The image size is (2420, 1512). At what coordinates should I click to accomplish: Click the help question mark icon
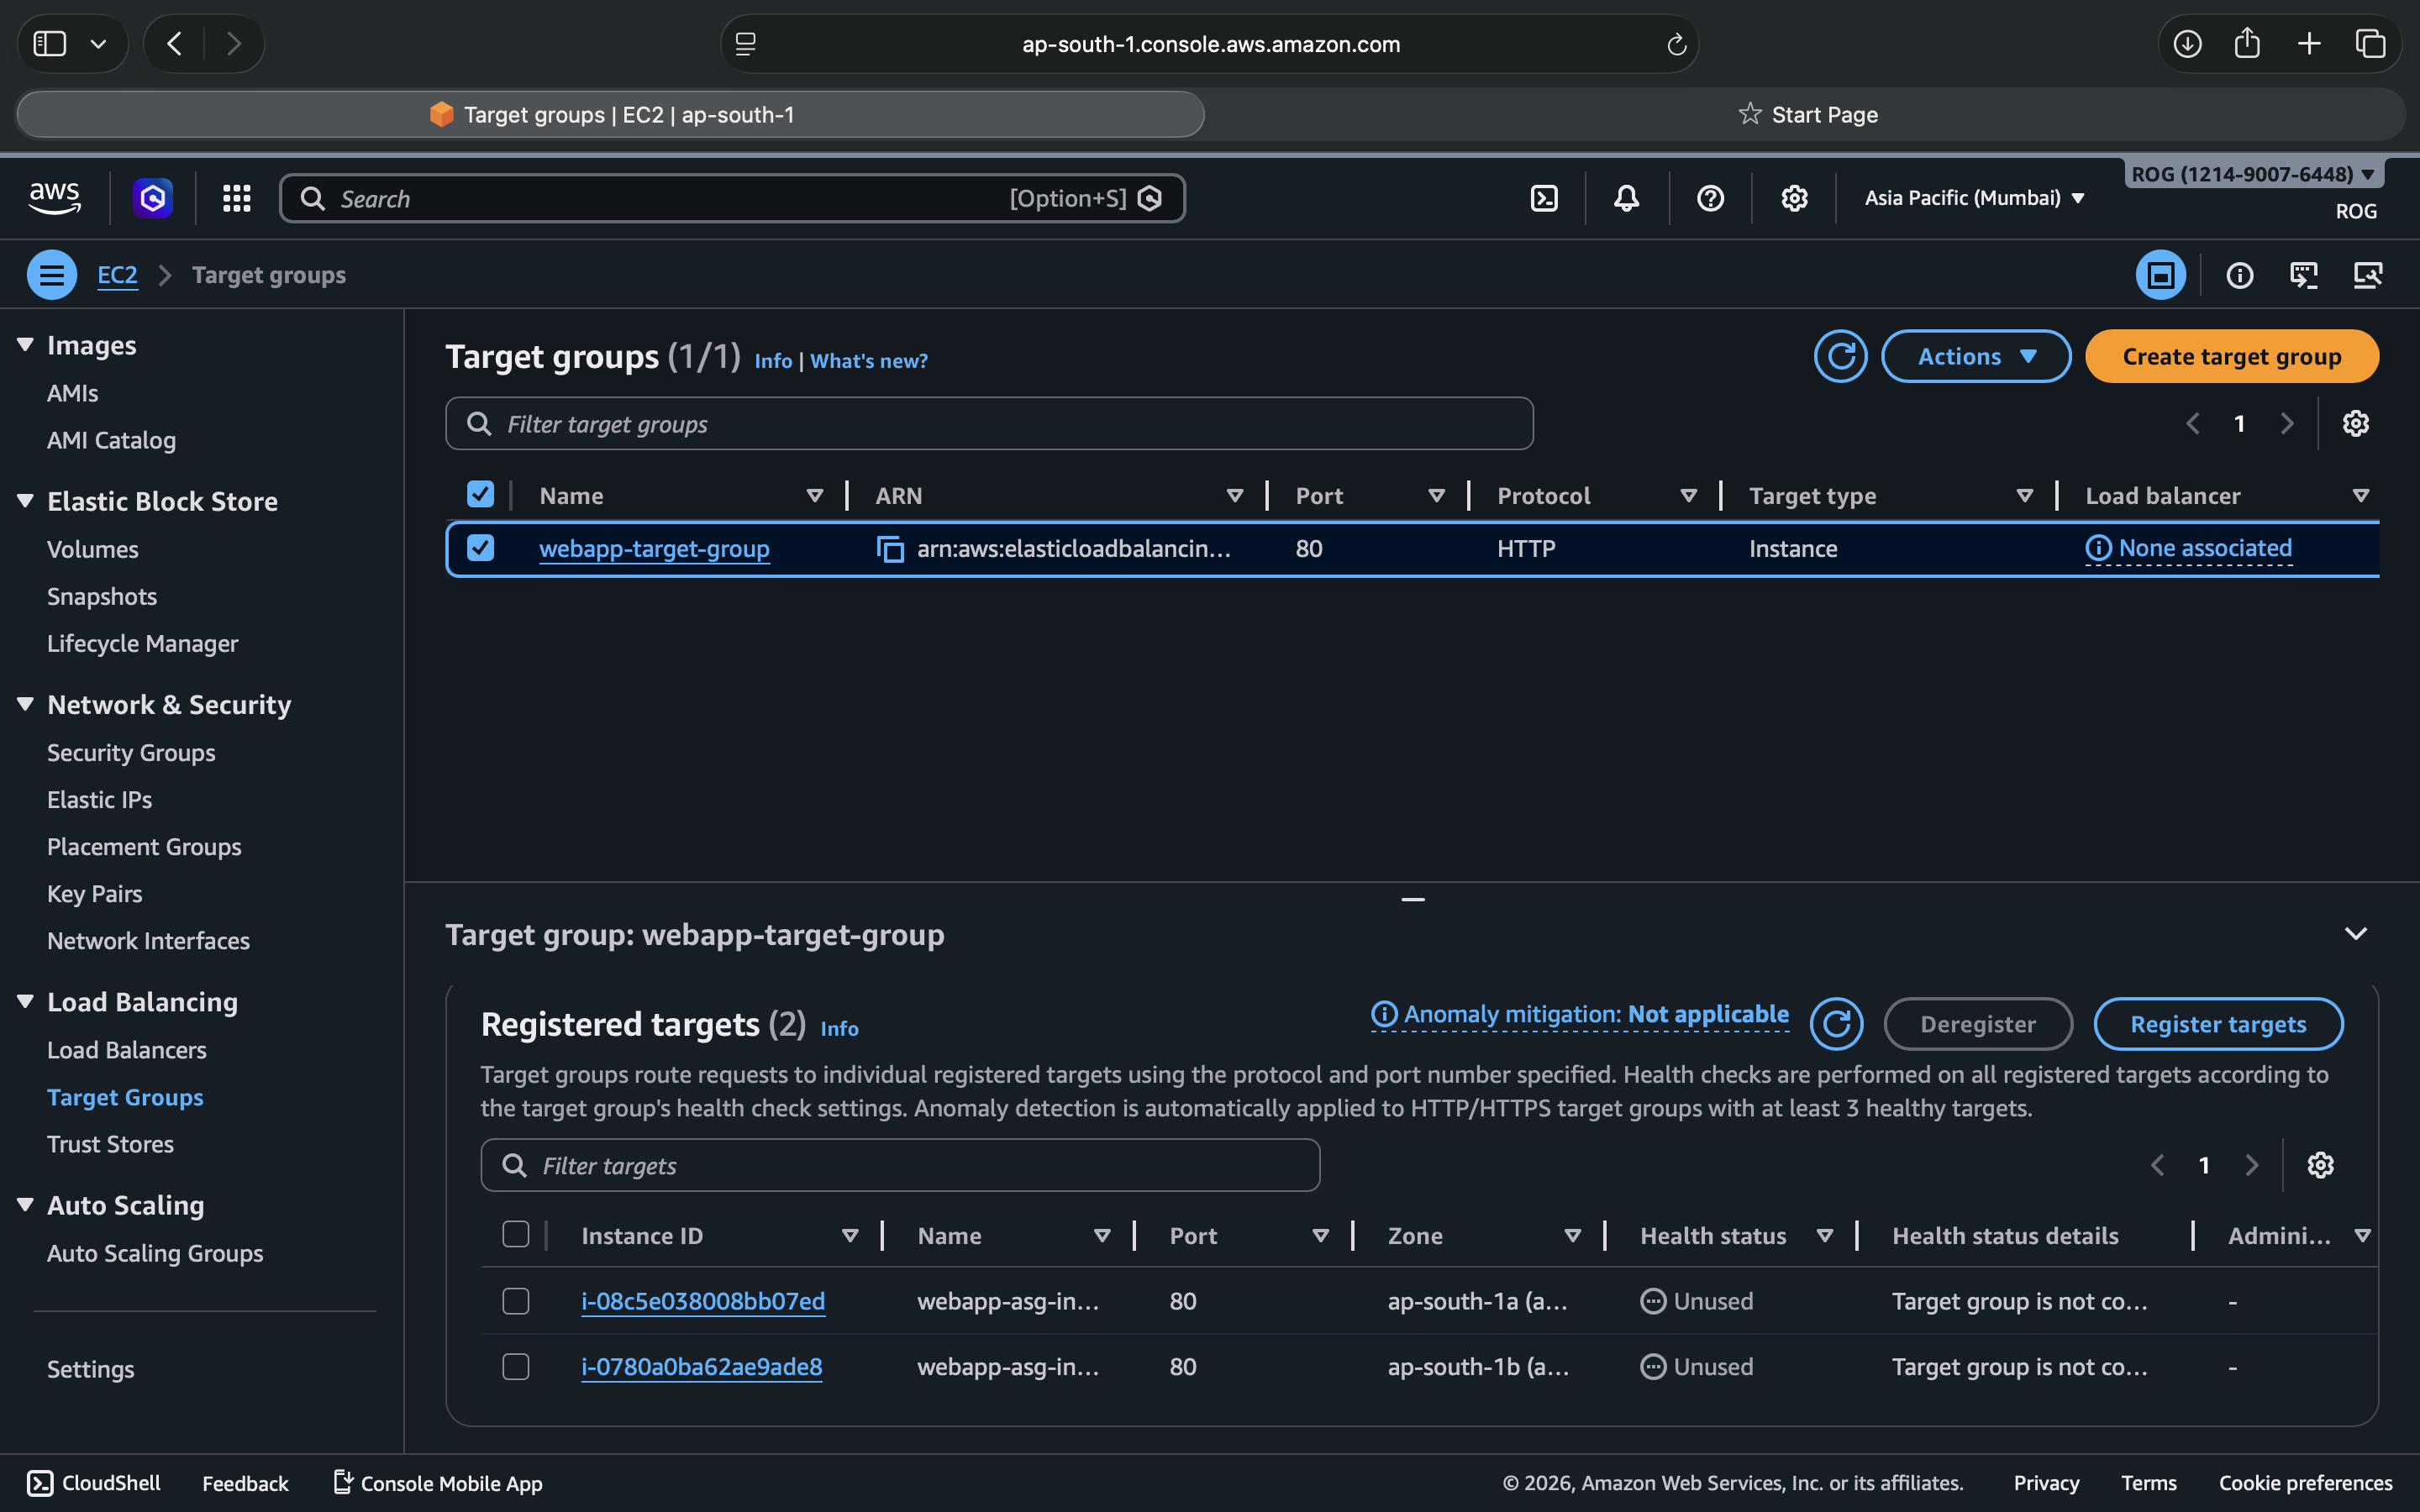(x=1710, y=198)
